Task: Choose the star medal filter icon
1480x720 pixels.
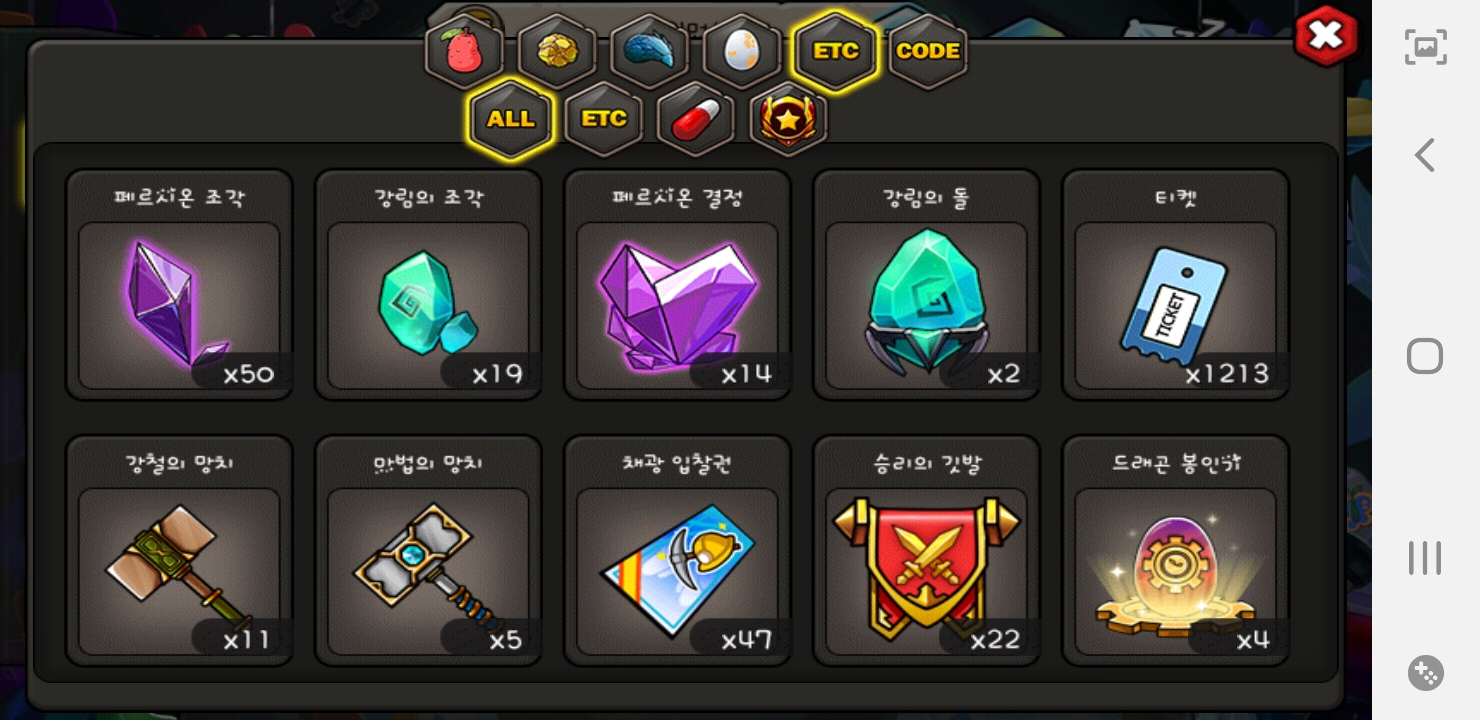Action: pyautogui.click(x=788, y=120)
